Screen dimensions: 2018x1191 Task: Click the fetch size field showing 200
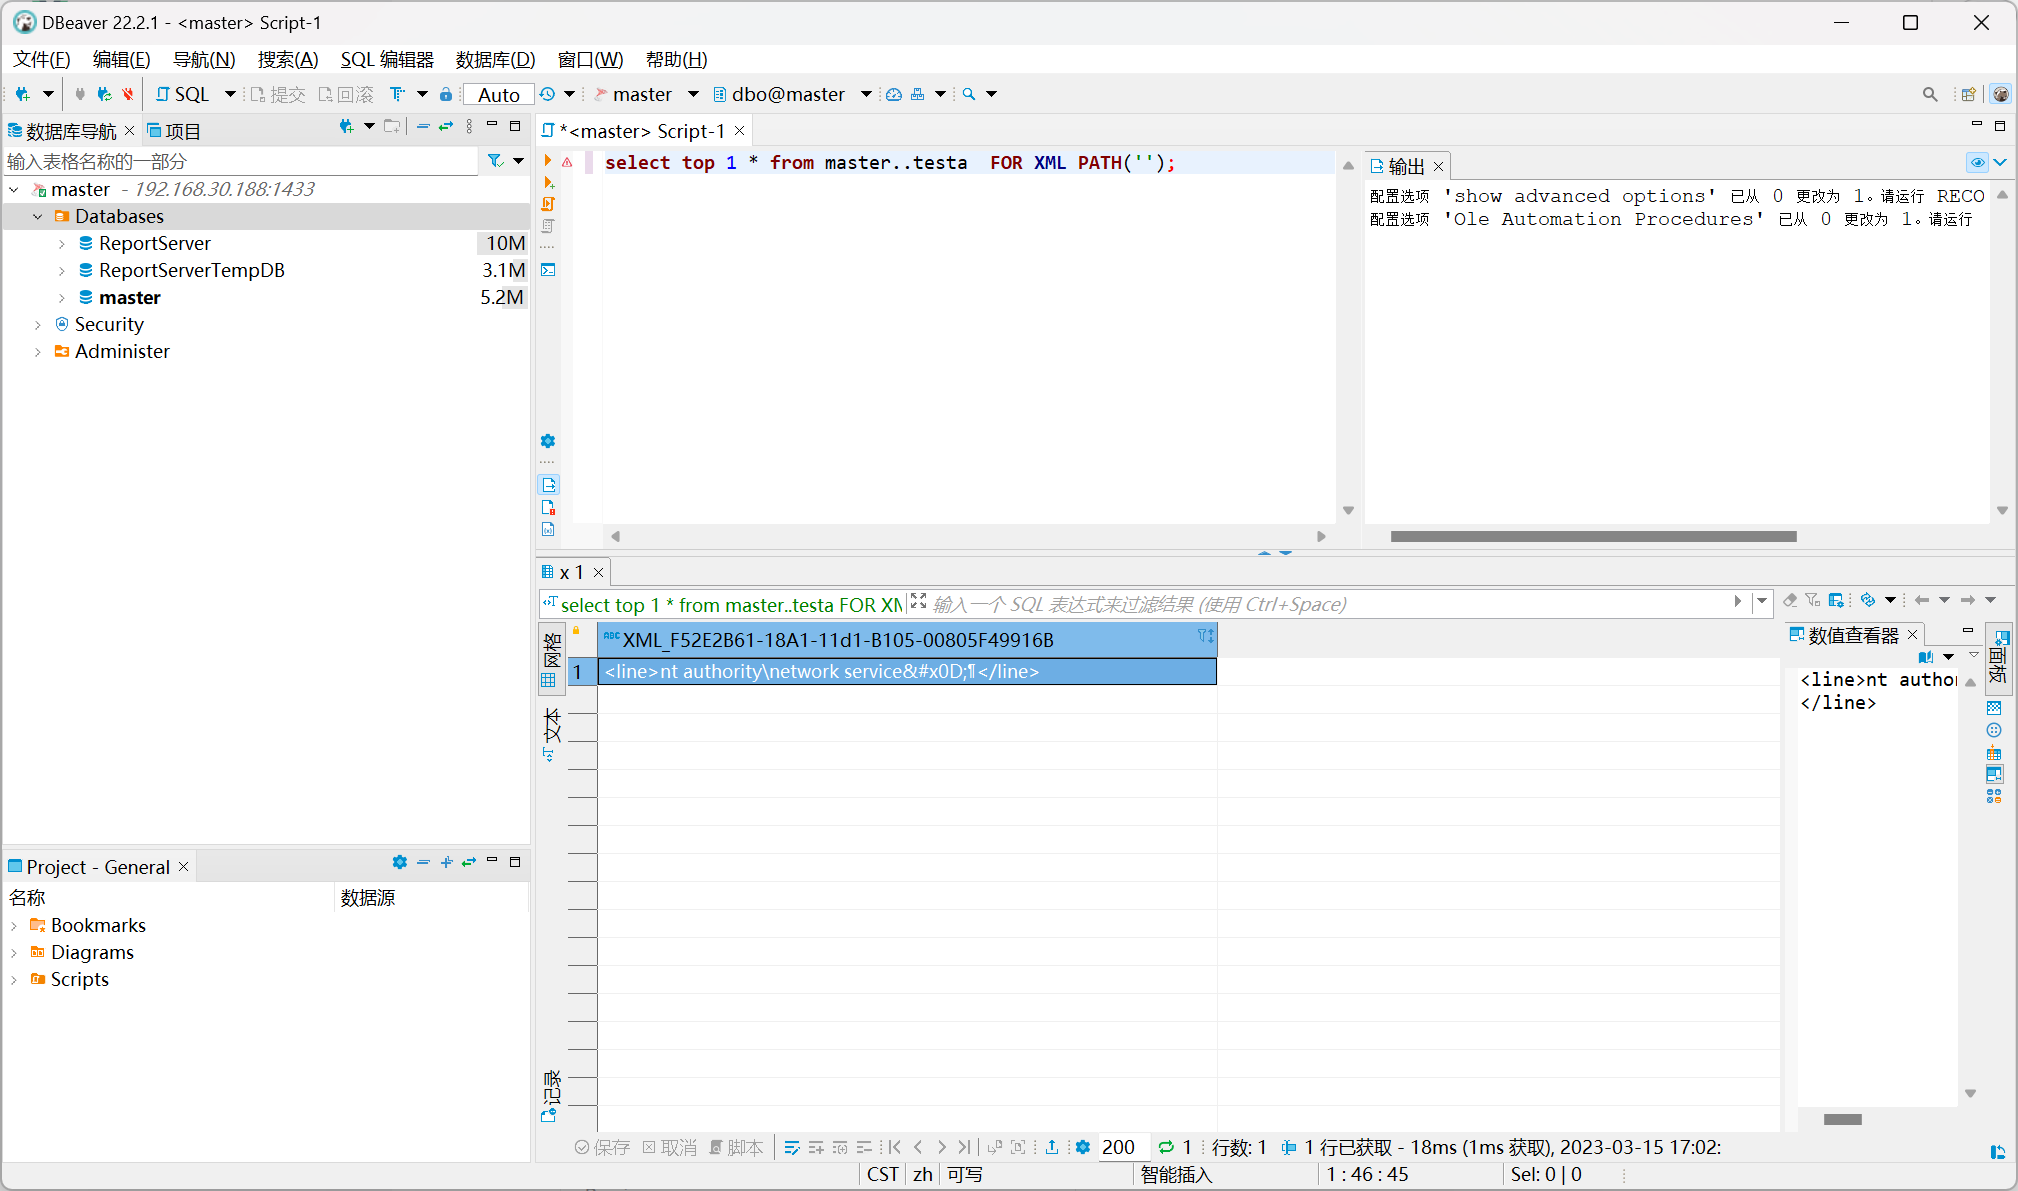pos(1123,1147)
